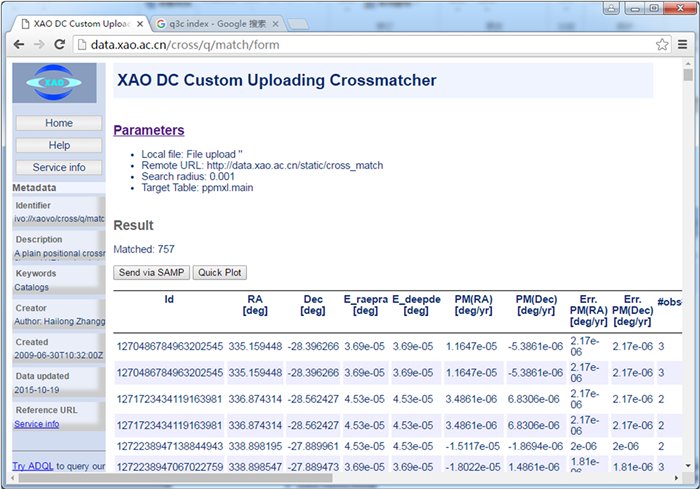Open the Chrome hamburger menu
Screen dimensions: 700x489
tap(683, 45)
